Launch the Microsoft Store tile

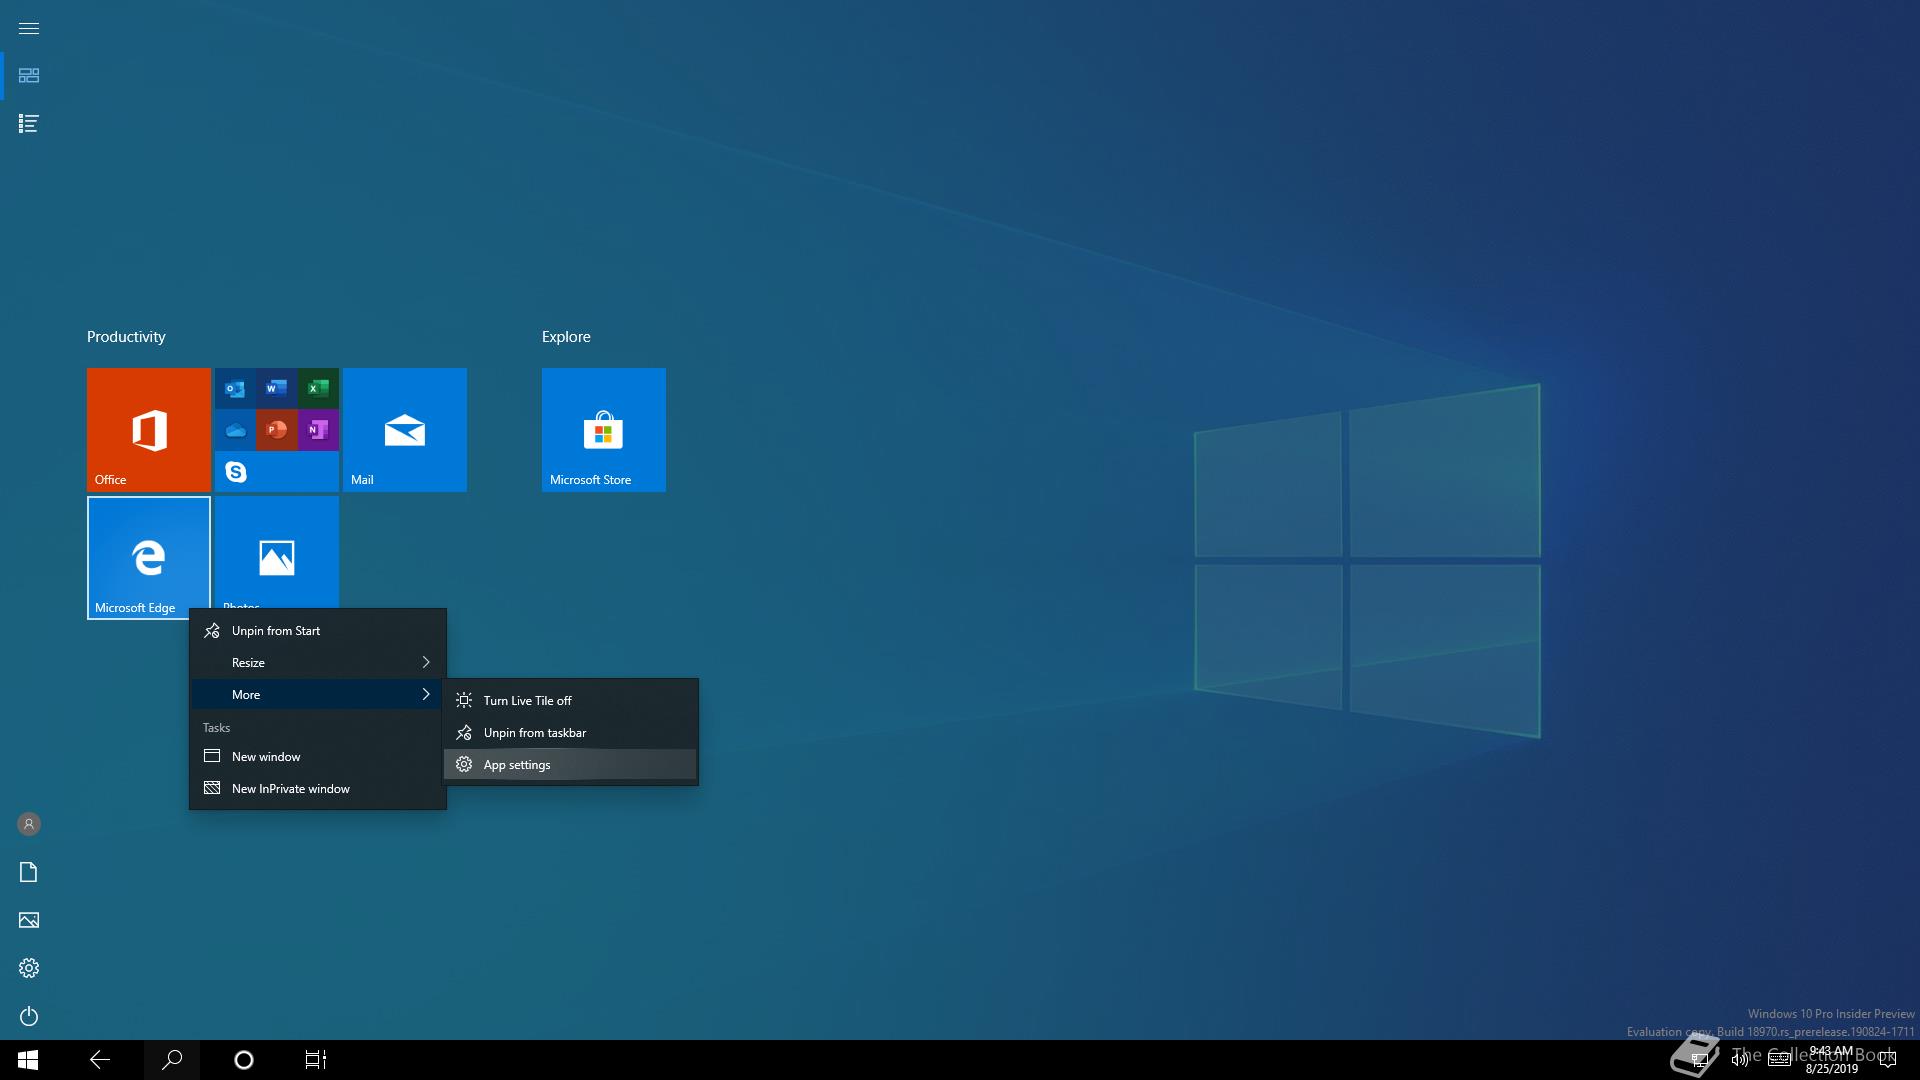click(603, 429)
